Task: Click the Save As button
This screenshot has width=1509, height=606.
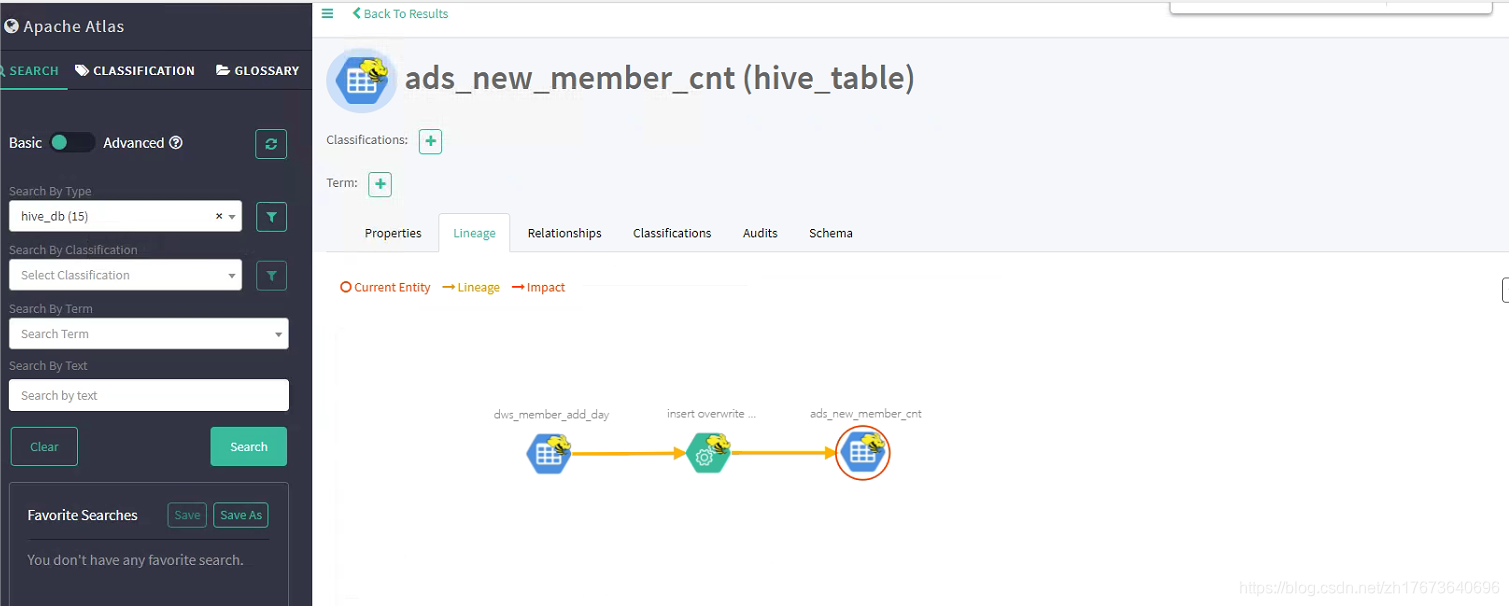Action: [x=241, y=515]
